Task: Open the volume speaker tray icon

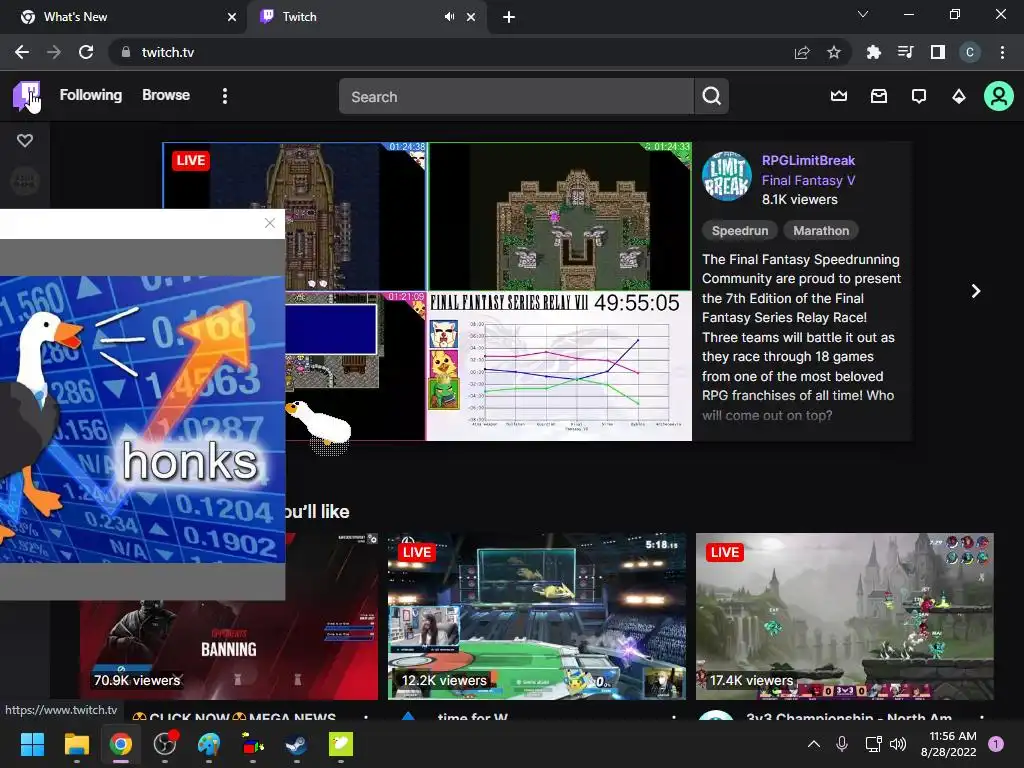Action: 898,744
